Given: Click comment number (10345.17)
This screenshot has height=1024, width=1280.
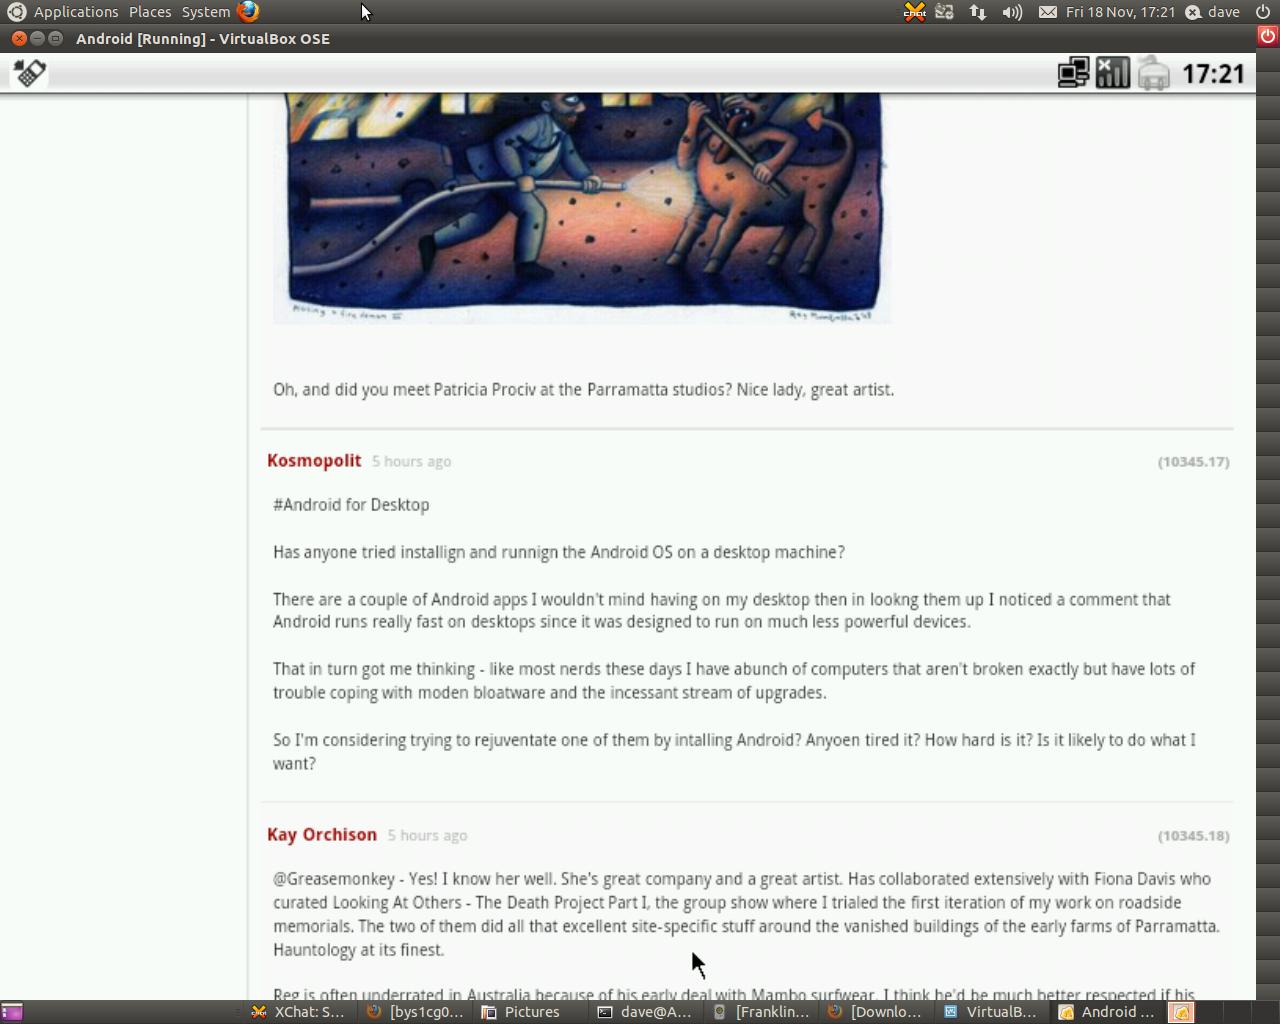Looking at the screenshot, I should [1193, 461].
